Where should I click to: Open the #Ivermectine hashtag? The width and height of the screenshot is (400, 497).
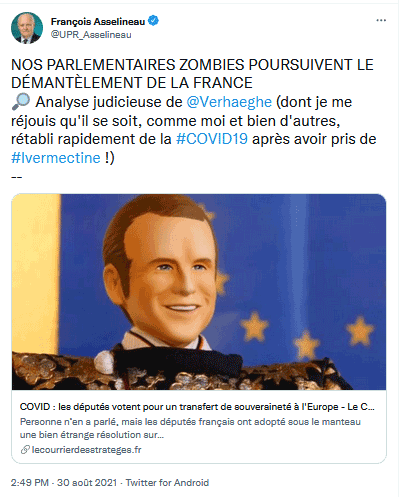(56, 158)
